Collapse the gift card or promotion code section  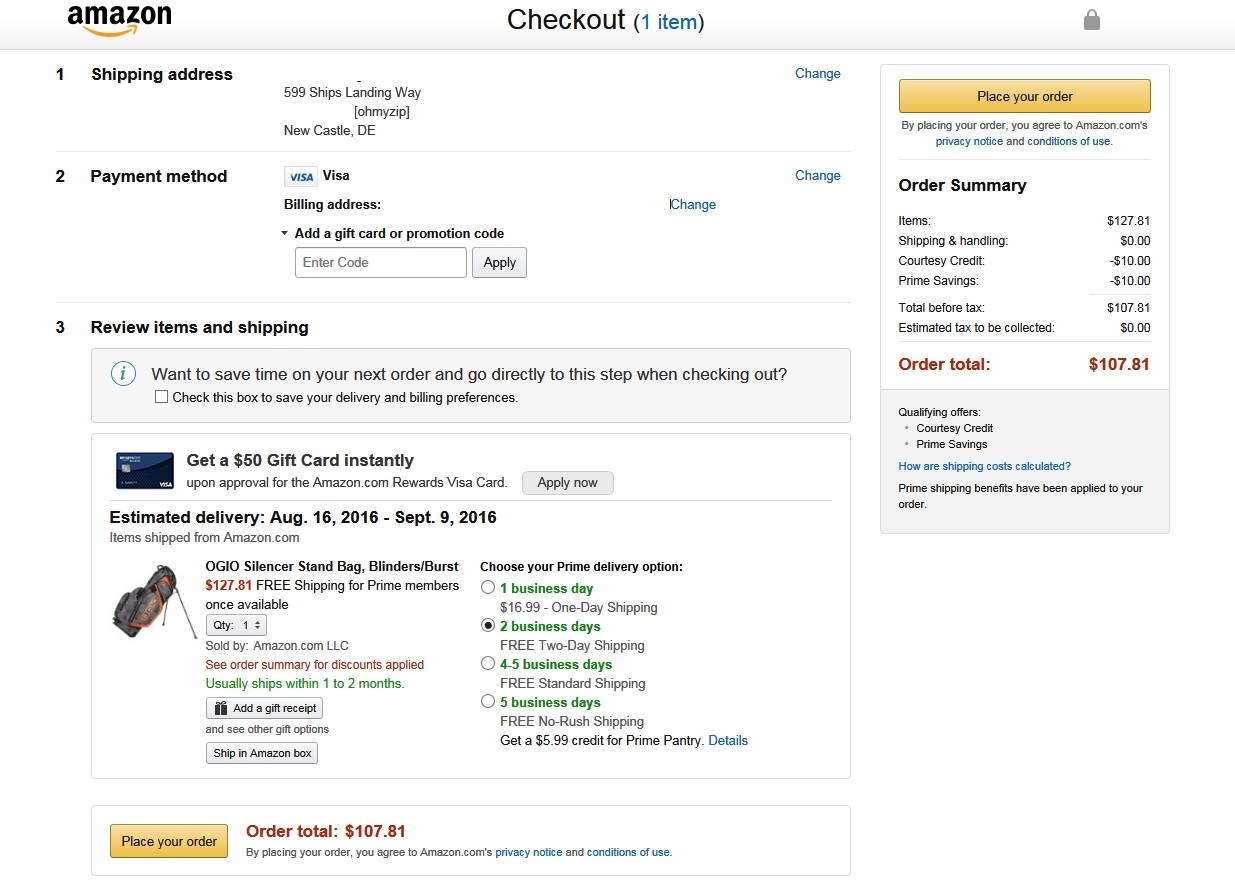click(286, 234)
